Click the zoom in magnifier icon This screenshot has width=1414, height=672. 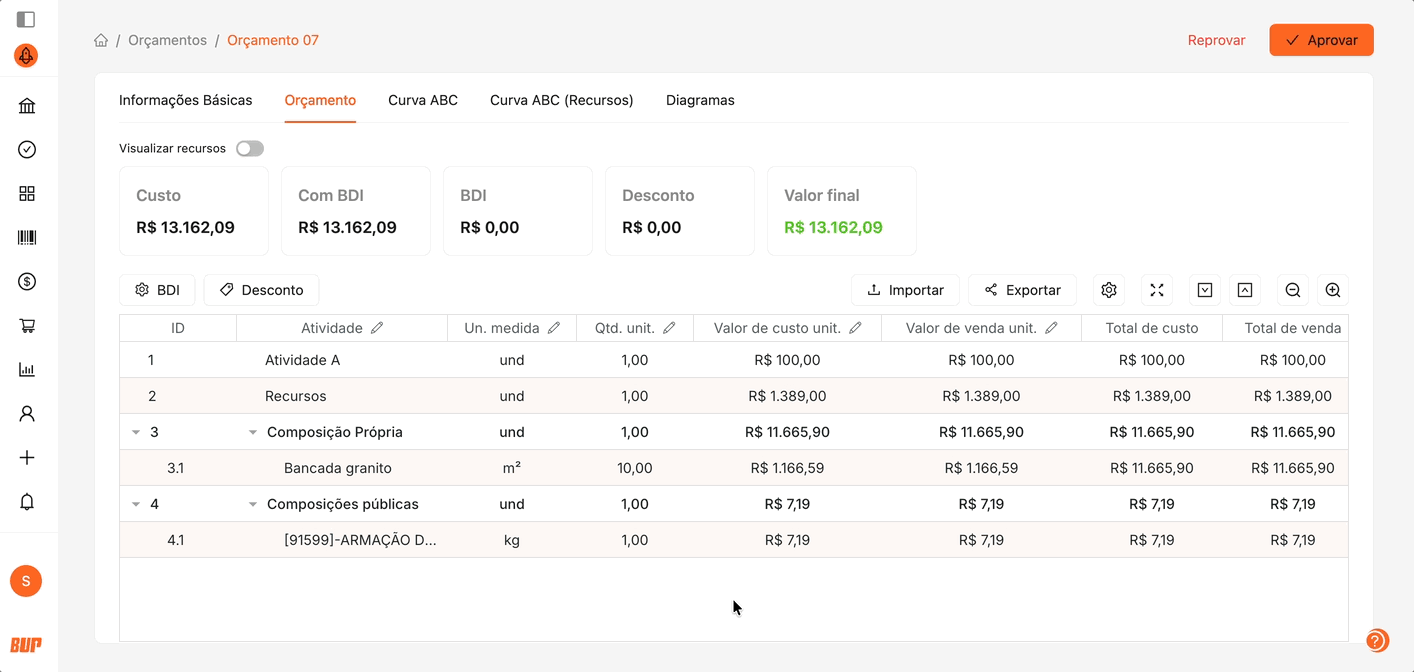(1332, 290)
